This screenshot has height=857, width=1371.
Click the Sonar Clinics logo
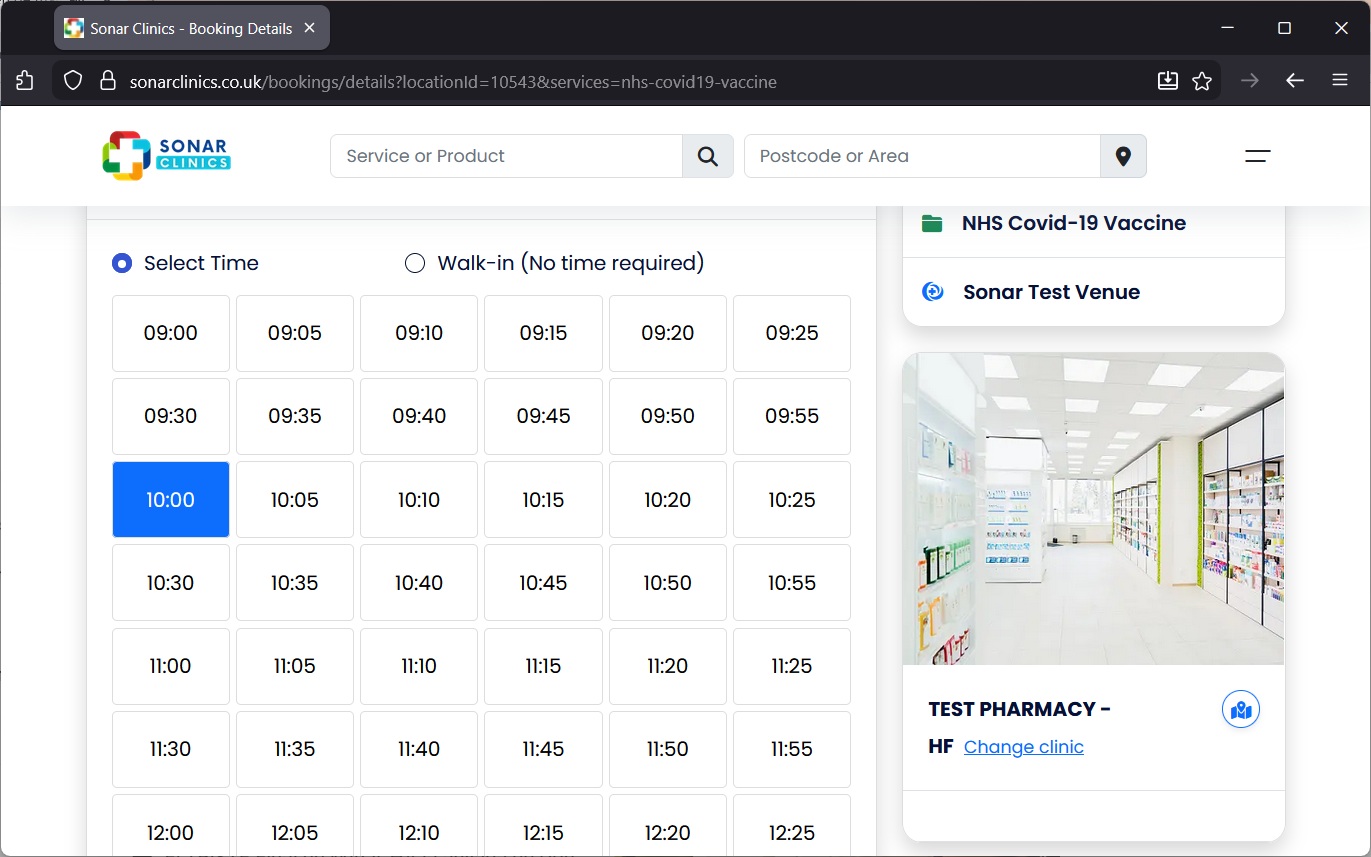[167, 156]
